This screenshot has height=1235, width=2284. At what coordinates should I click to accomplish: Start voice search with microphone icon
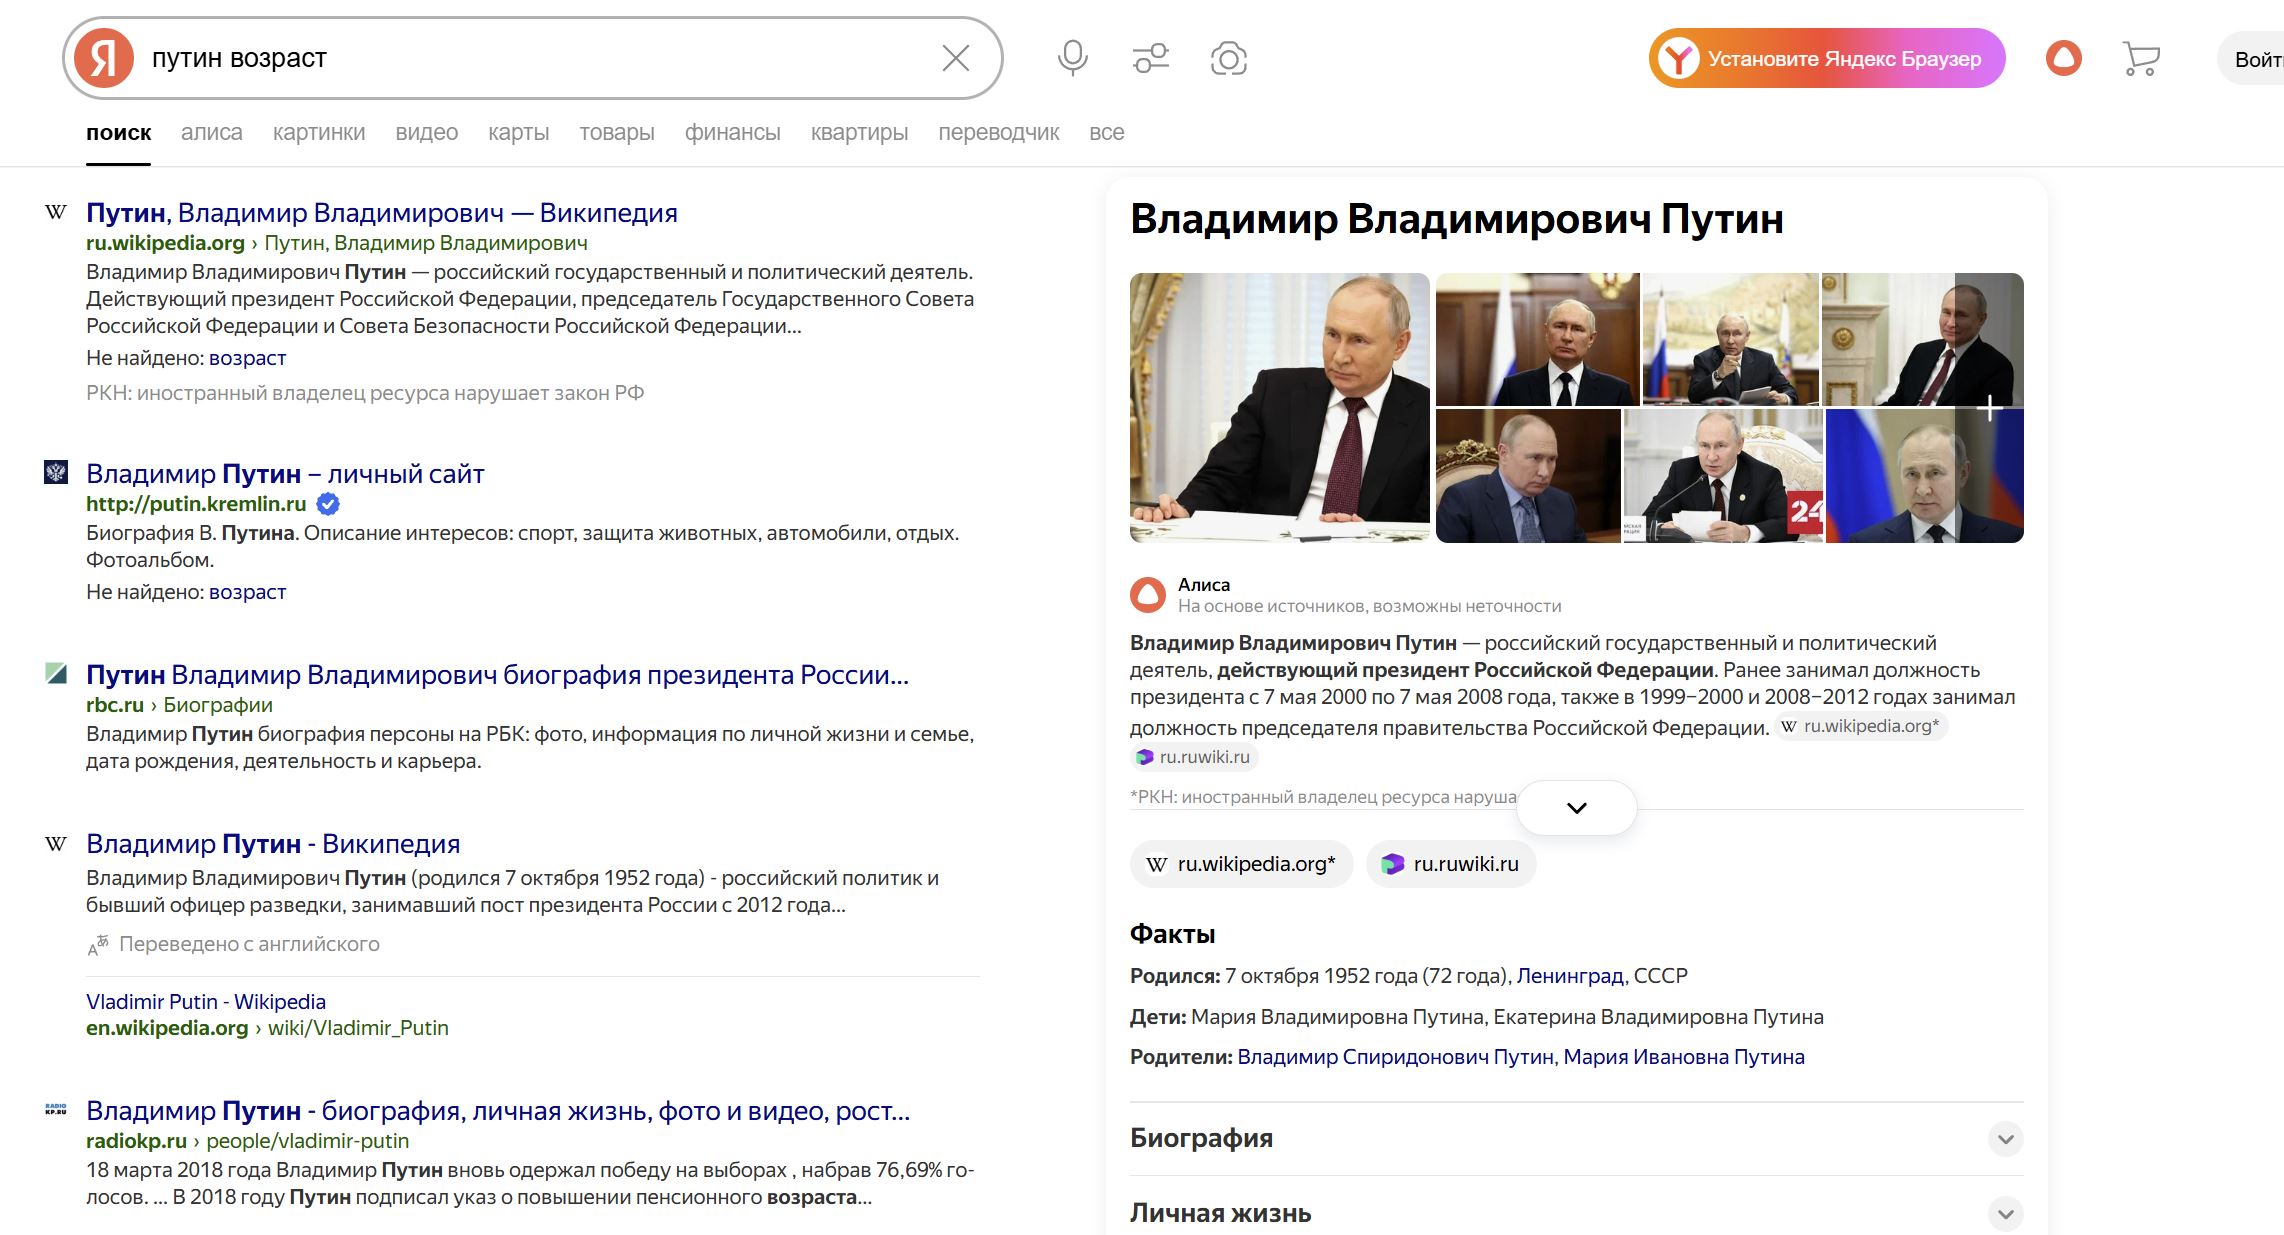pyautogui.click(x=1073, y=58)
